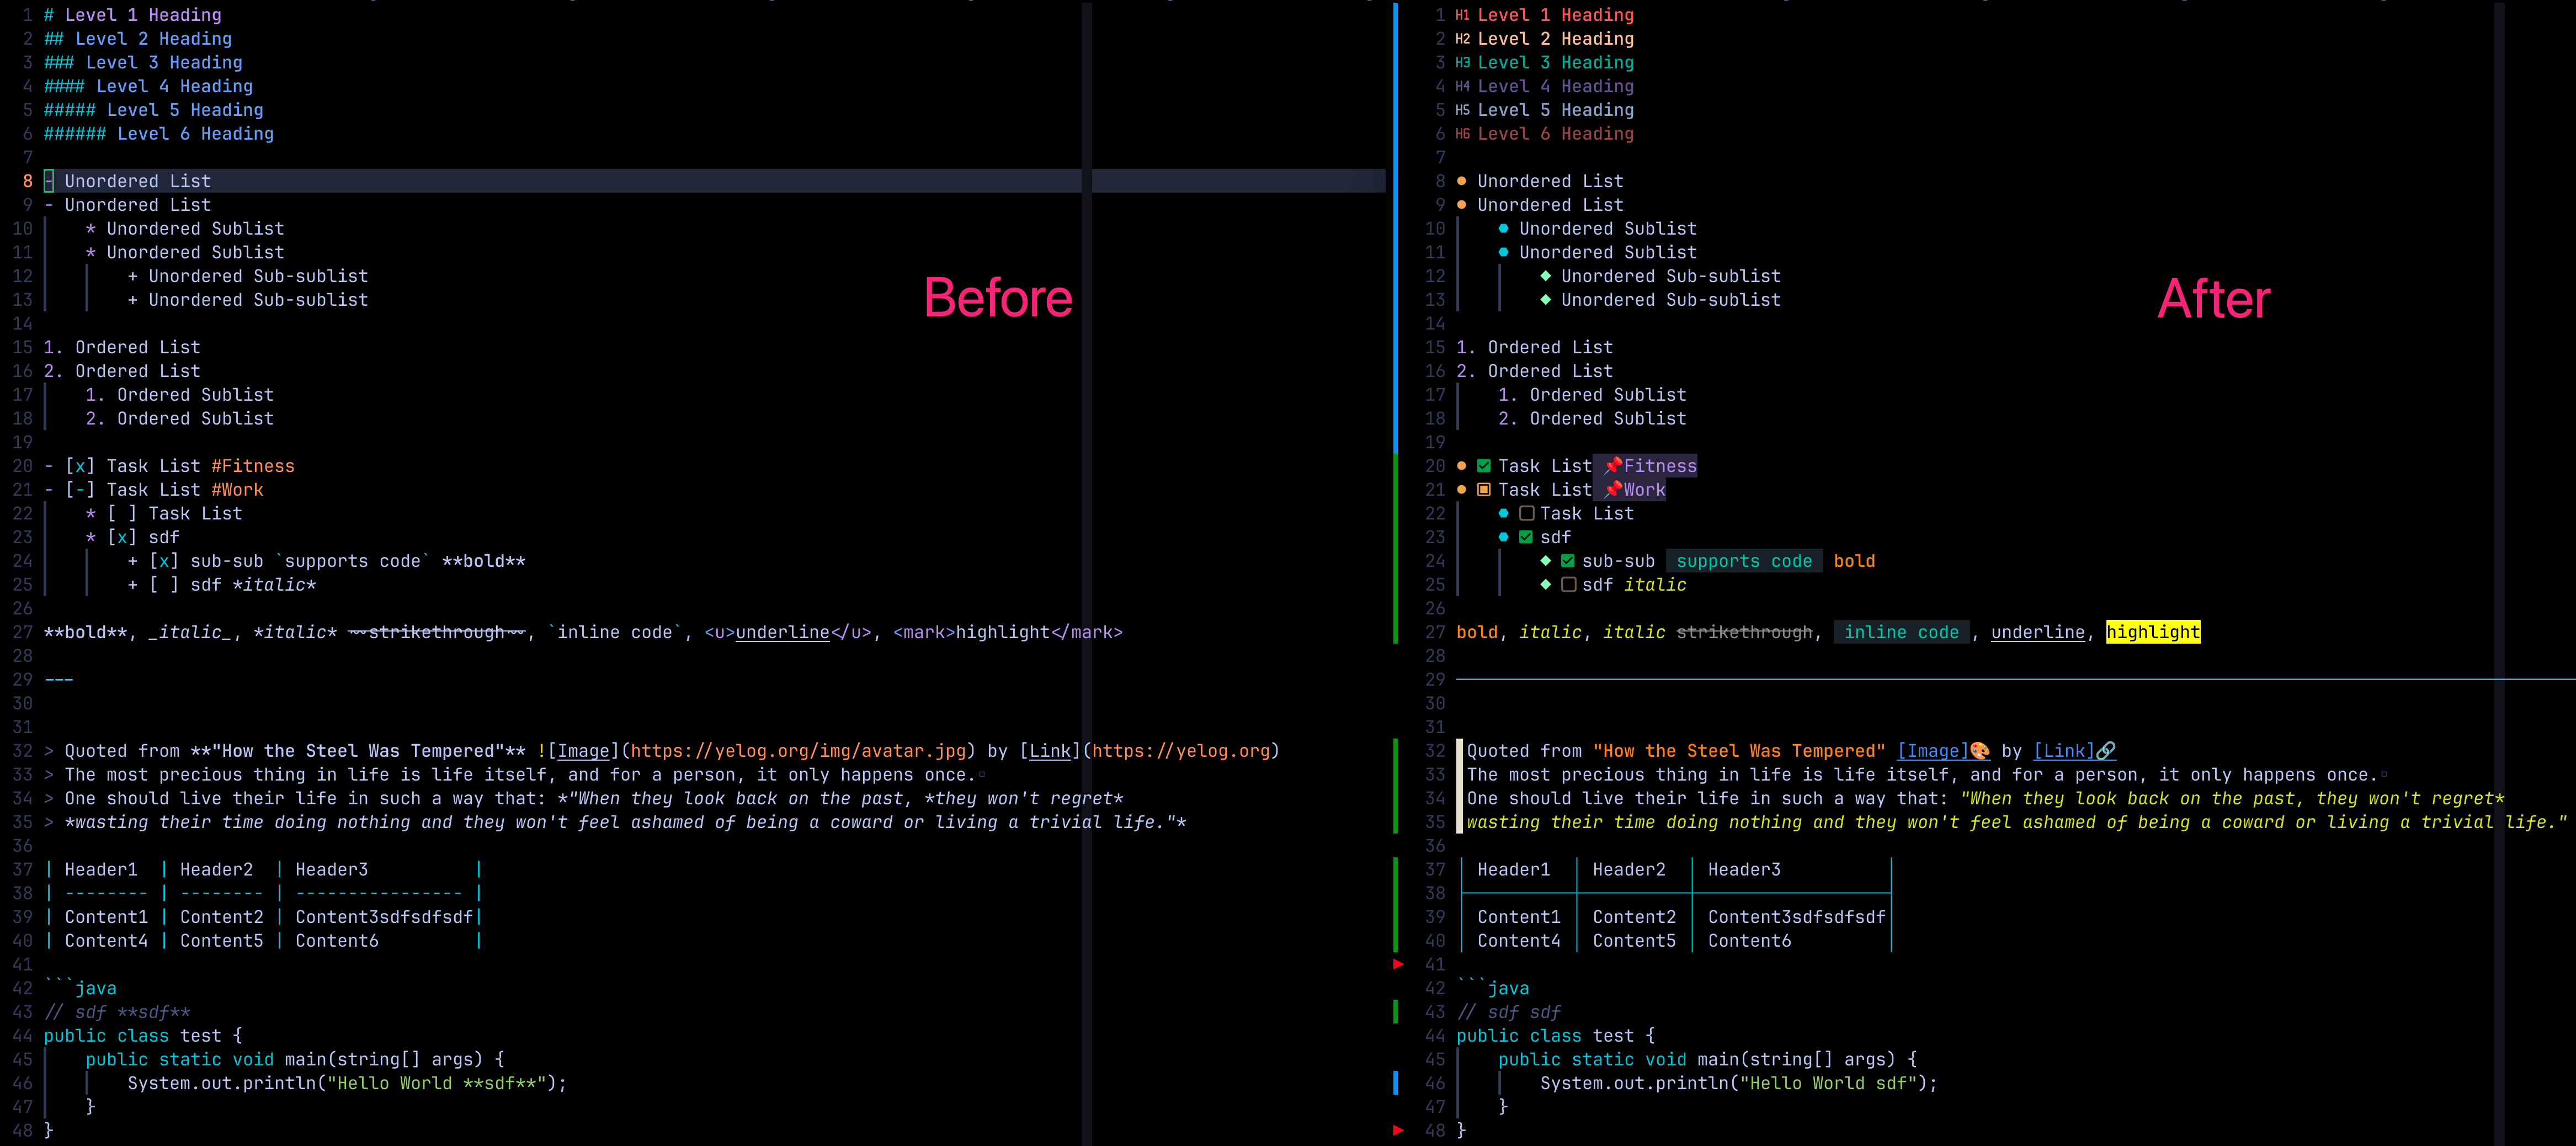Image resolution: width=2576 pixels, height=1146 pixels.
Task: Click the raw [-] checkbox on Work line, left pane
Action: click(x=80, y=490)
